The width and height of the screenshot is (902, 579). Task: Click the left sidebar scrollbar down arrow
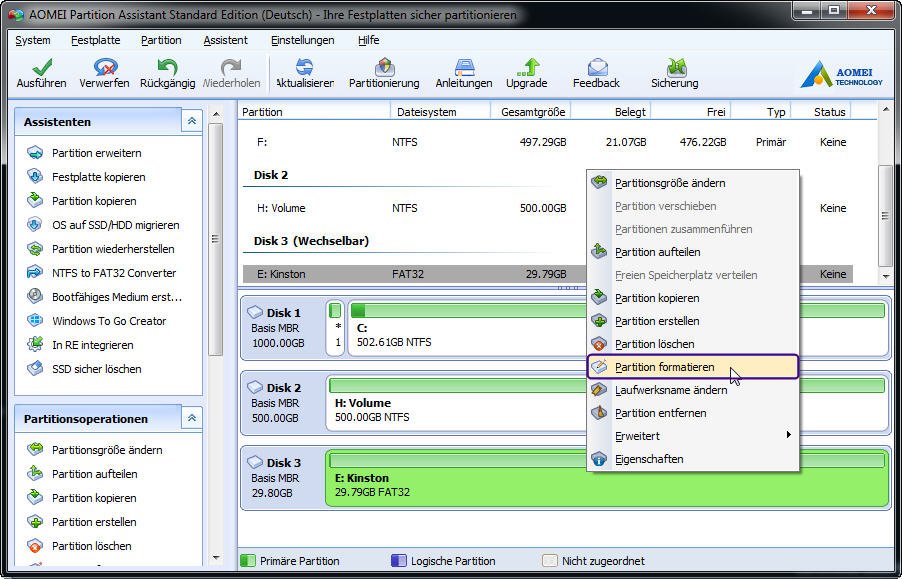[x=216, y=558]
